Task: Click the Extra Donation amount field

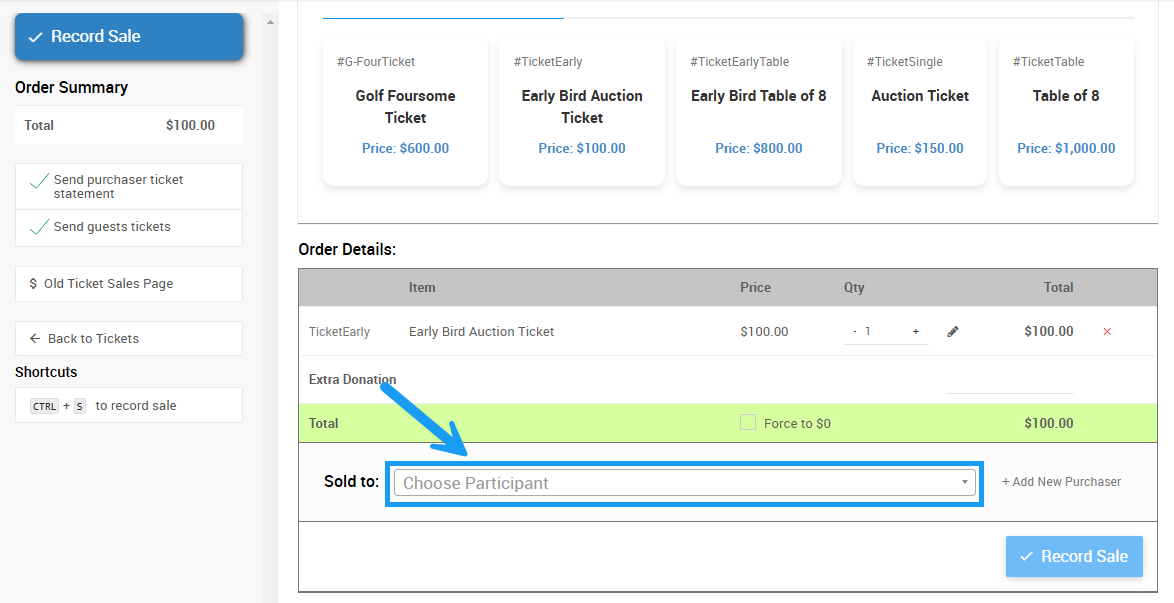Action: click(x=1009, y=381)
